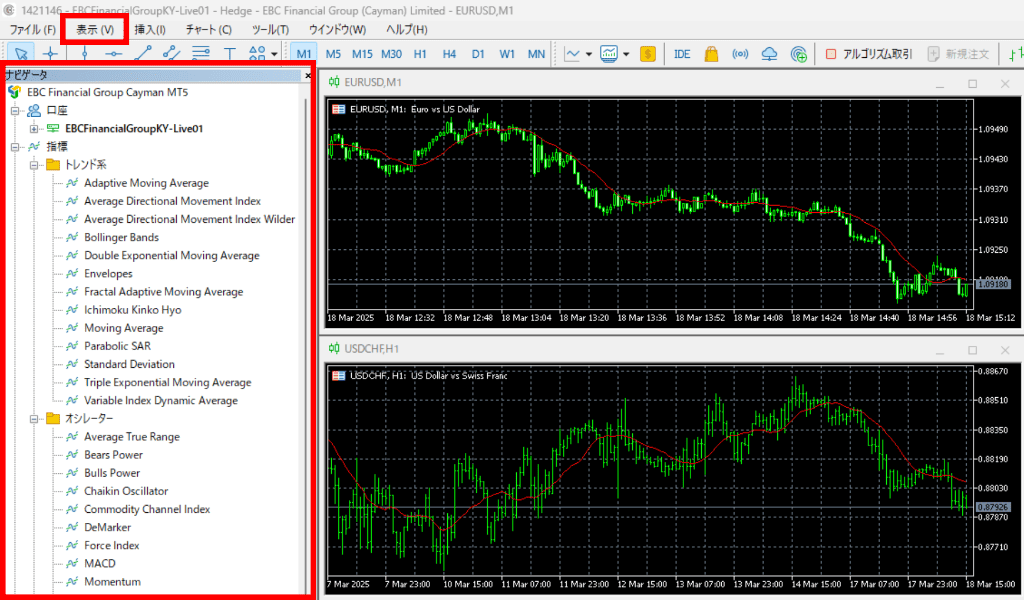Viewport: 1024px width, 600px height.
Task: Select Bollinger Bands indicator
Action: [121, 238]
